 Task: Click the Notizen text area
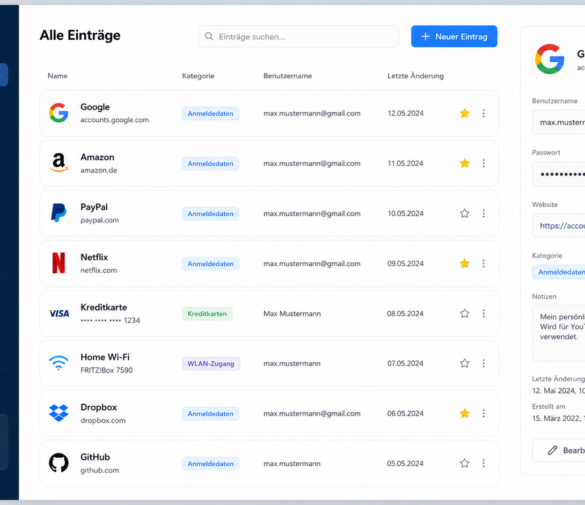559,333
